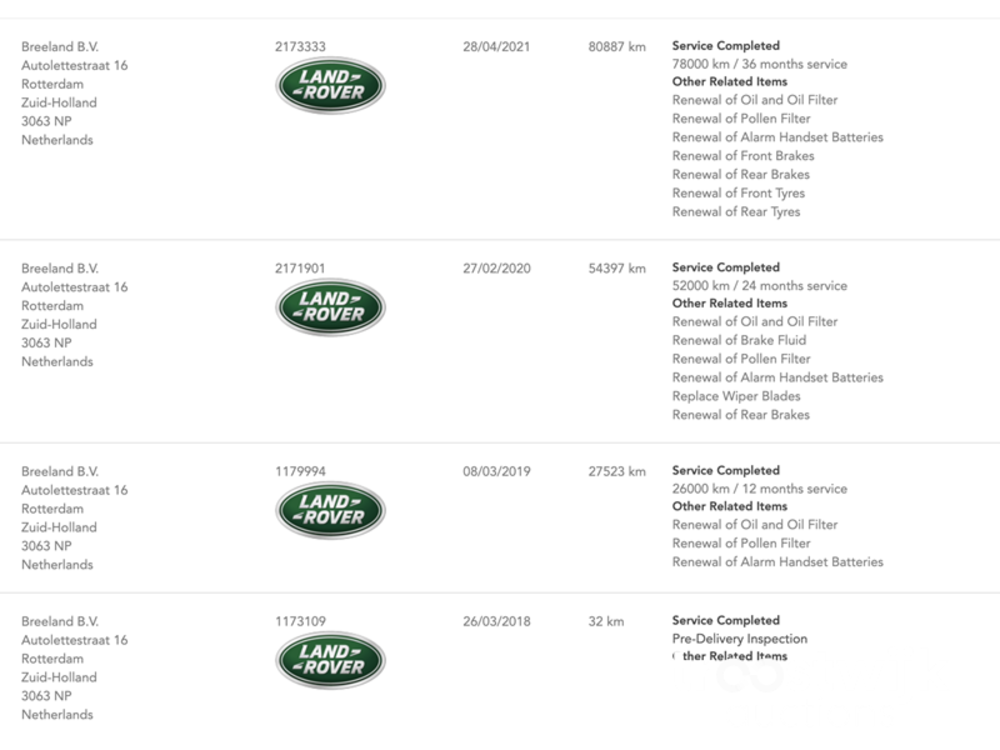Click the Land Rover logo under record 2171901

330,307
